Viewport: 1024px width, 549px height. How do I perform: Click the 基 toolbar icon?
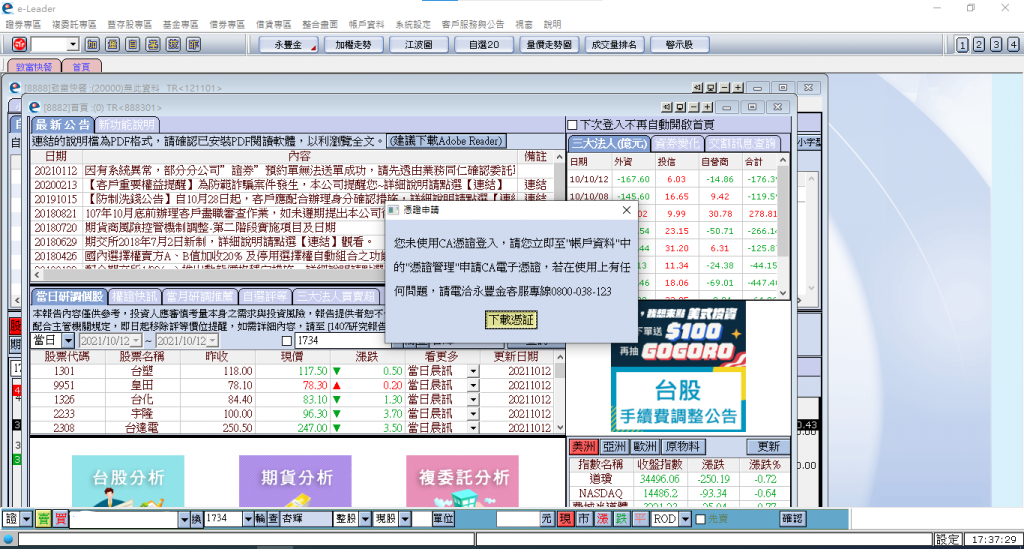click(153, 44)
